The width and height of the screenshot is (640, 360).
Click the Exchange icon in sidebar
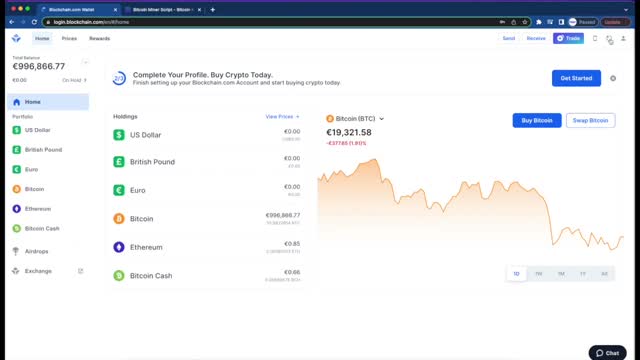pos(16,271)
